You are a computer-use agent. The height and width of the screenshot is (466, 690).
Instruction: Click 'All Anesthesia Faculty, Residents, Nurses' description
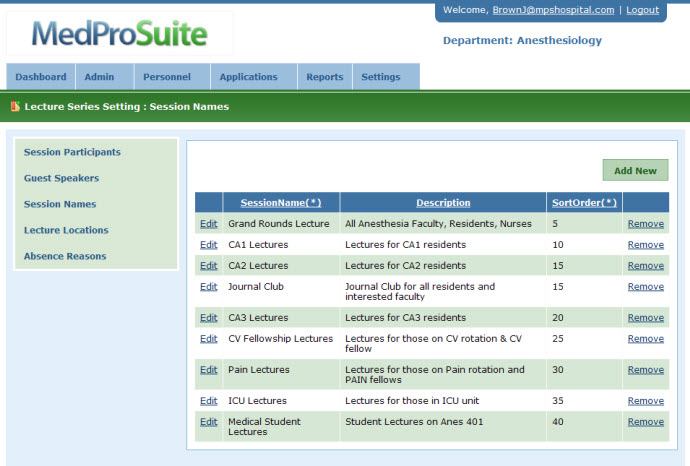pyautogui.click(x=438, y=224)
